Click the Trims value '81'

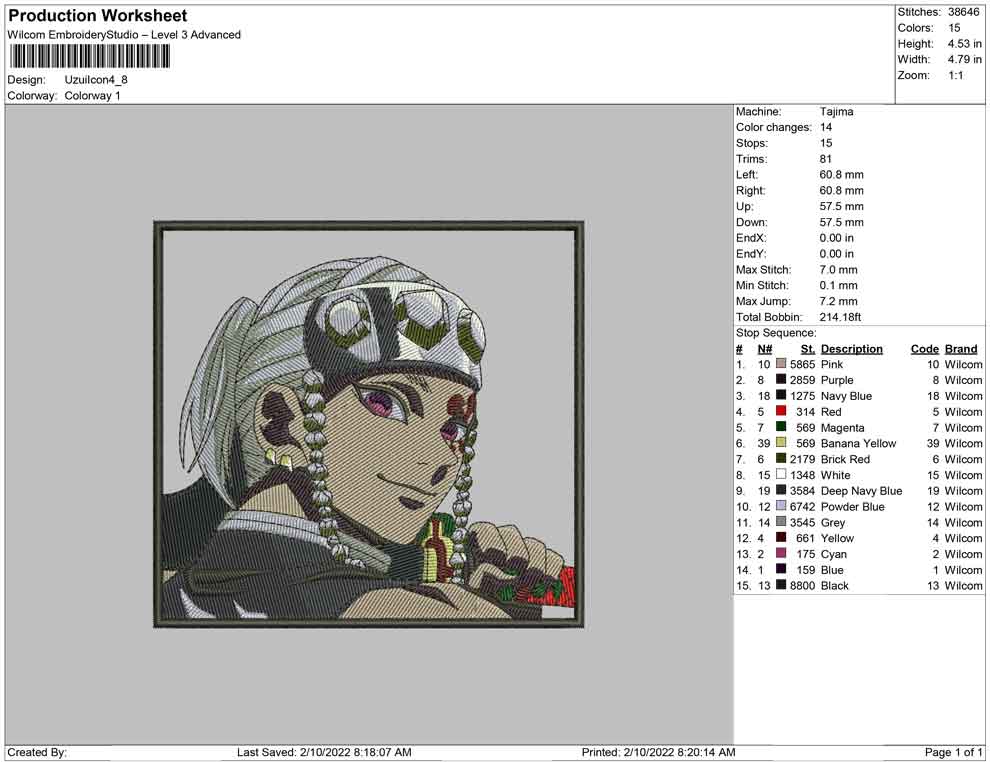tap(826, 159)
